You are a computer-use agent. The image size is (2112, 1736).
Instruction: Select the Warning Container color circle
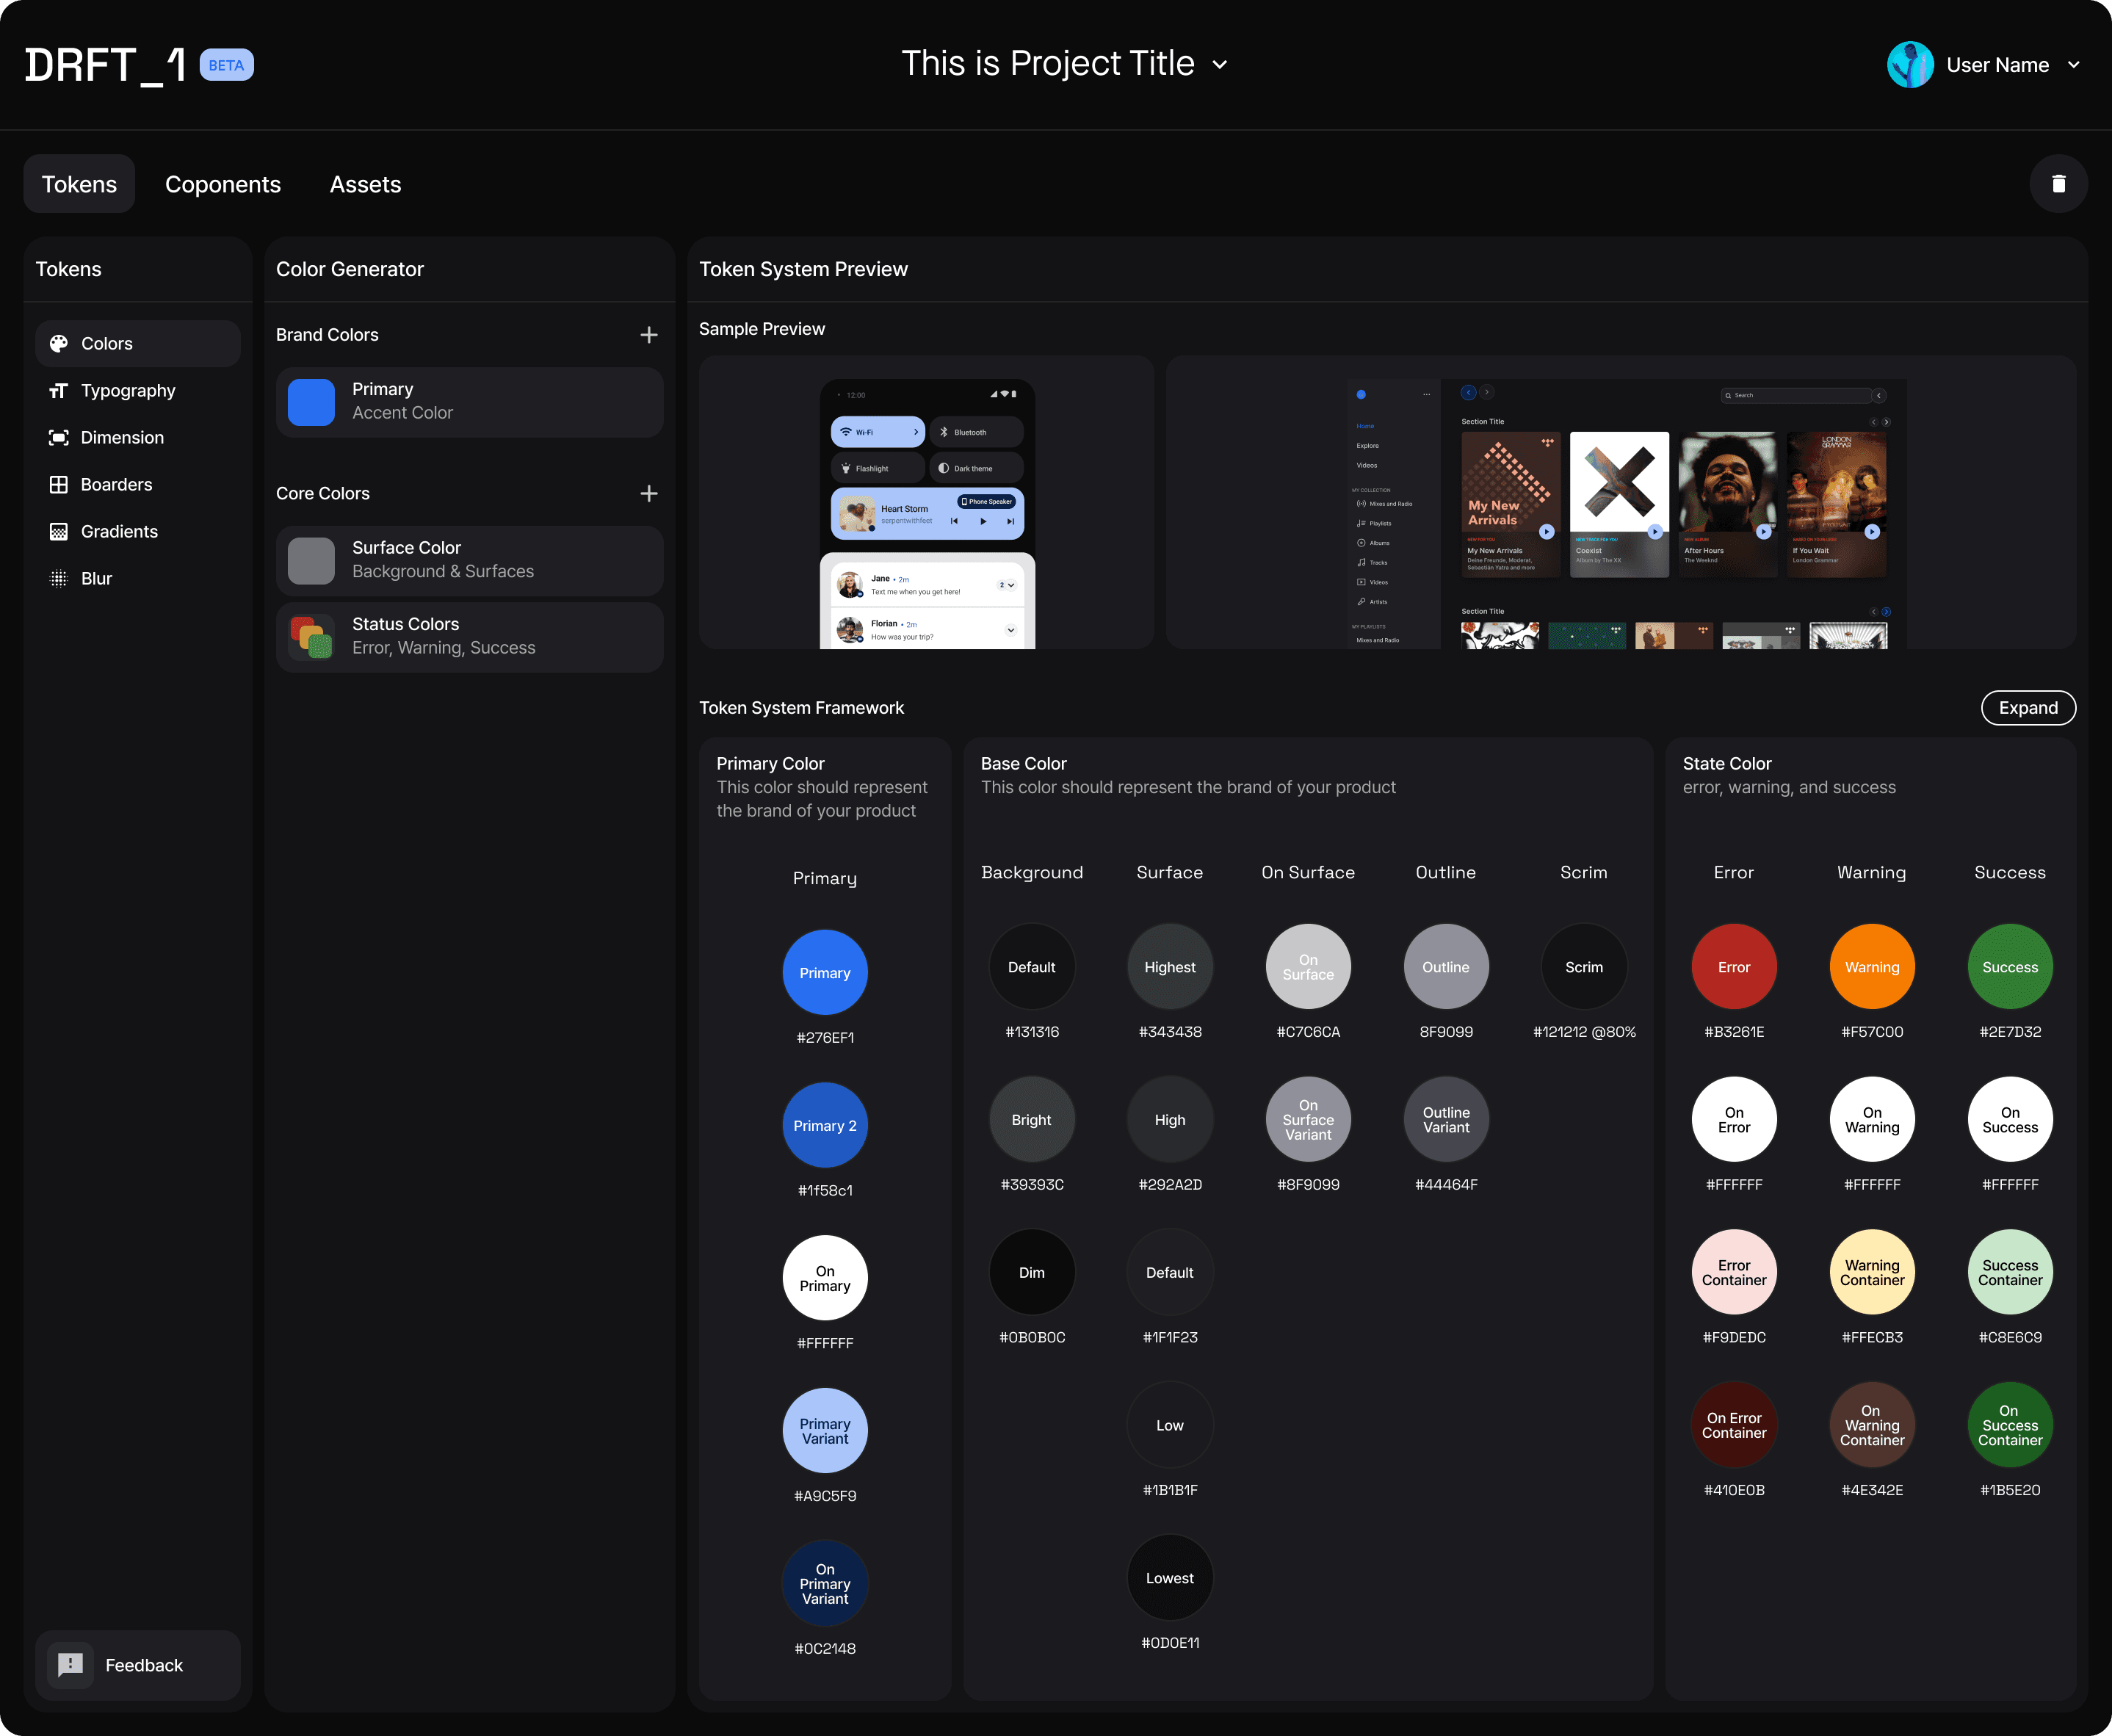tap(1872, 1272)
